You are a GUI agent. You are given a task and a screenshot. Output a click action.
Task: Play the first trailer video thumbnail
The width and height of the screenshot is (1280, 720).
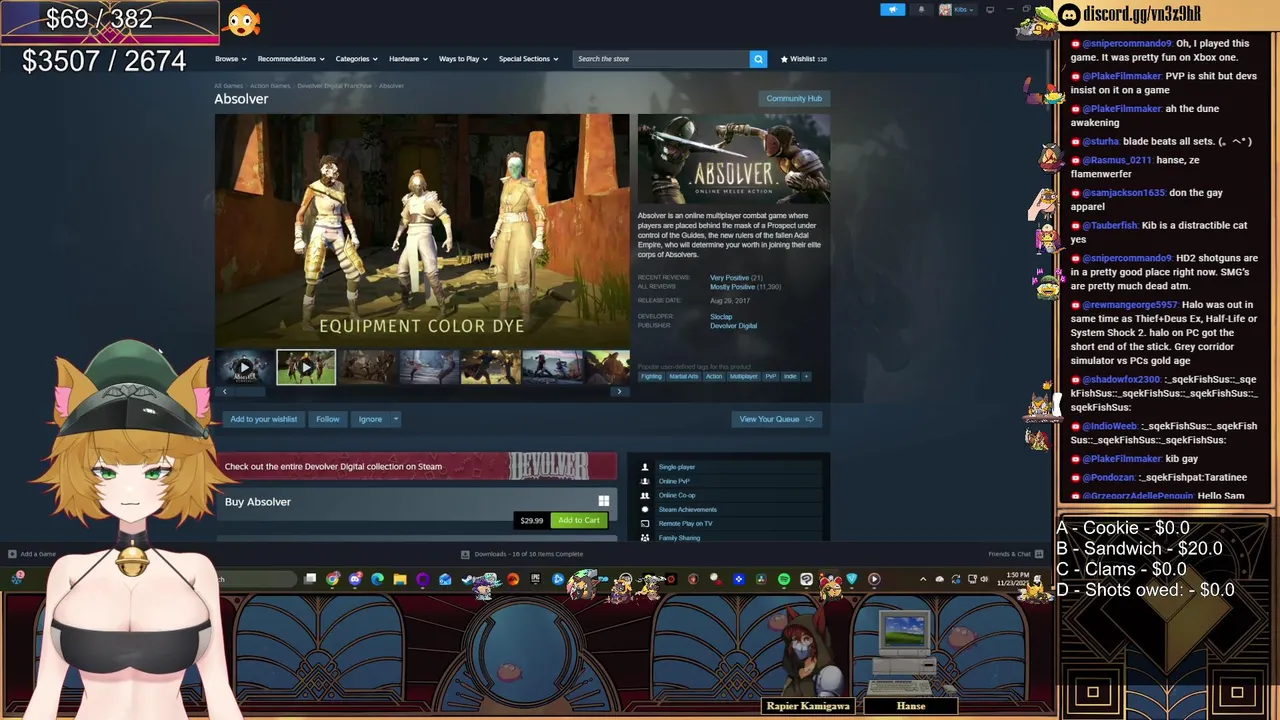pos(244,367)
